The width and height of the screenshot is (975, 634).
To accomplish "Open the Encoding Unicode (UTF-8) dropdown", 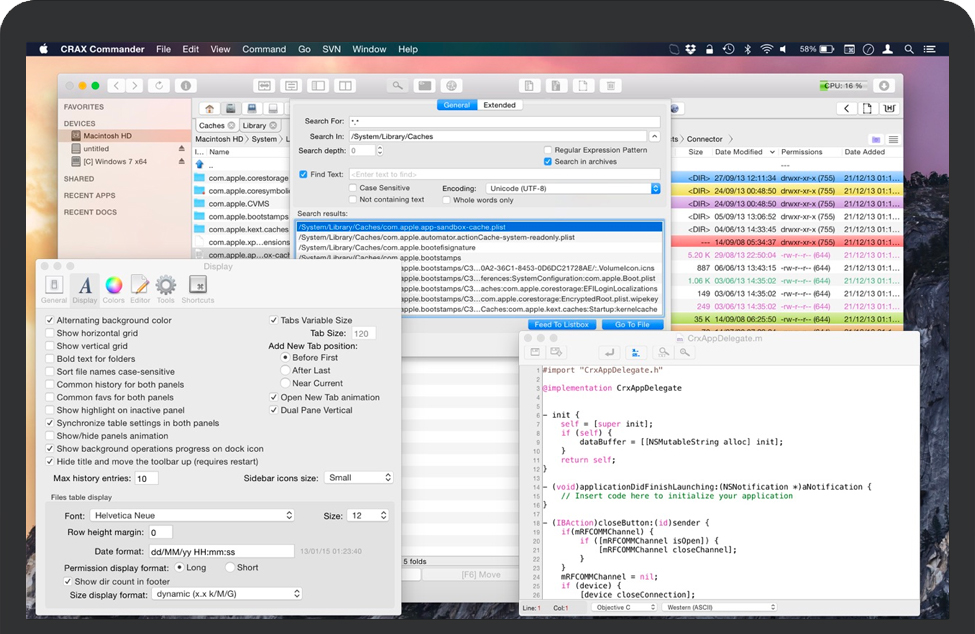I will pos(573,188).
